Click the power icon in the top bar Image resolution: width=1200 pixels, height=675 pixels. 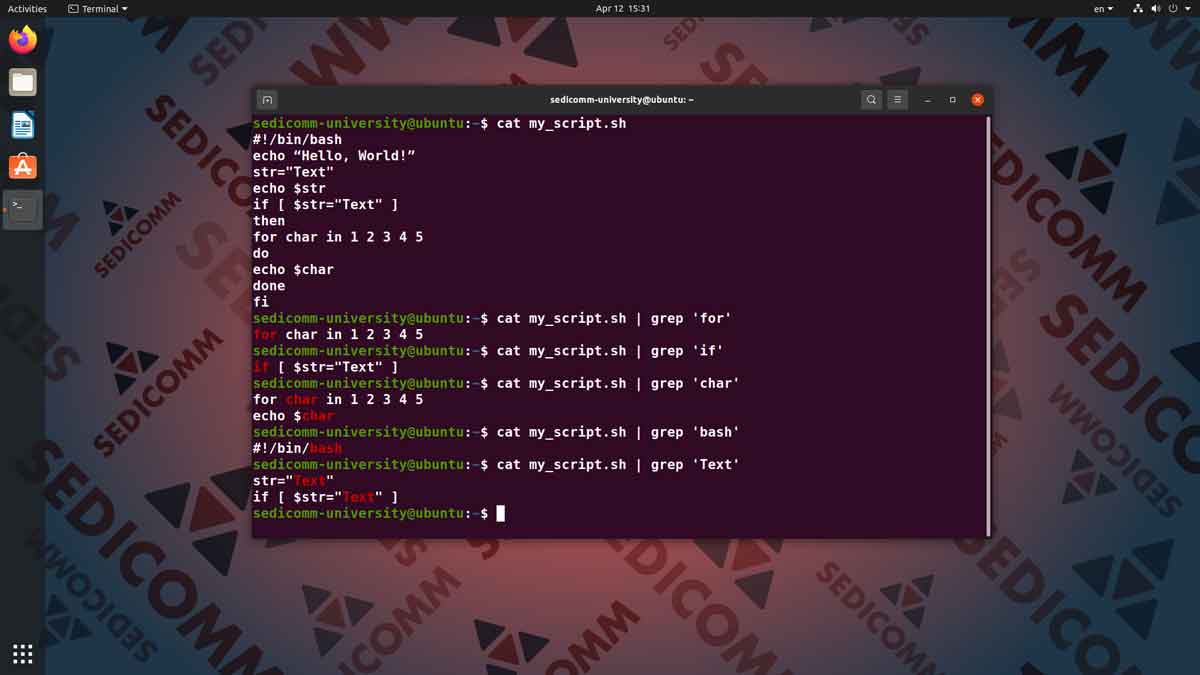click(1172, 9)
